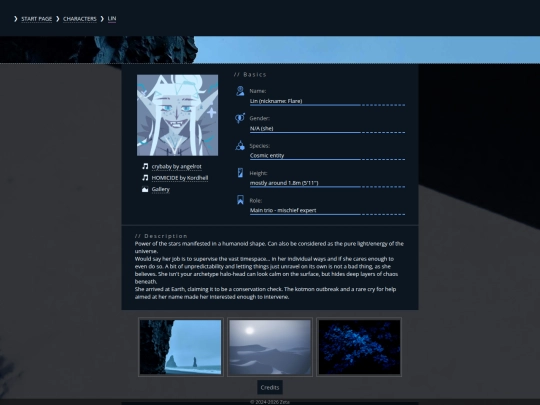Click the 'Name:' field label
The height and width of the screenshot is (405, 540).
point(258,91)
